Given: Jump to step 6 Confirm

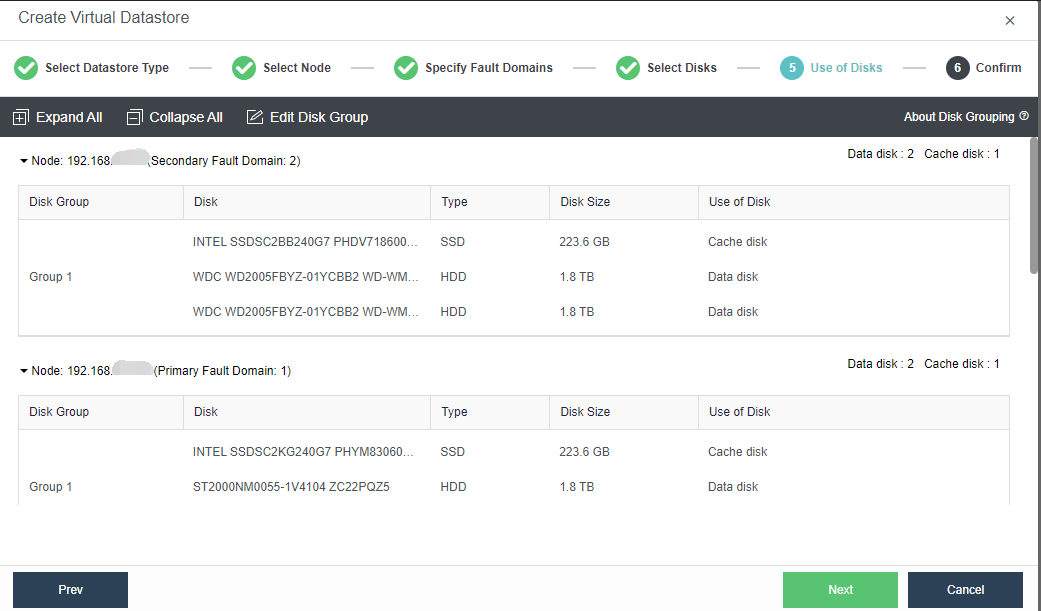Looking at the screenshot, I should (x=958, y=68).
